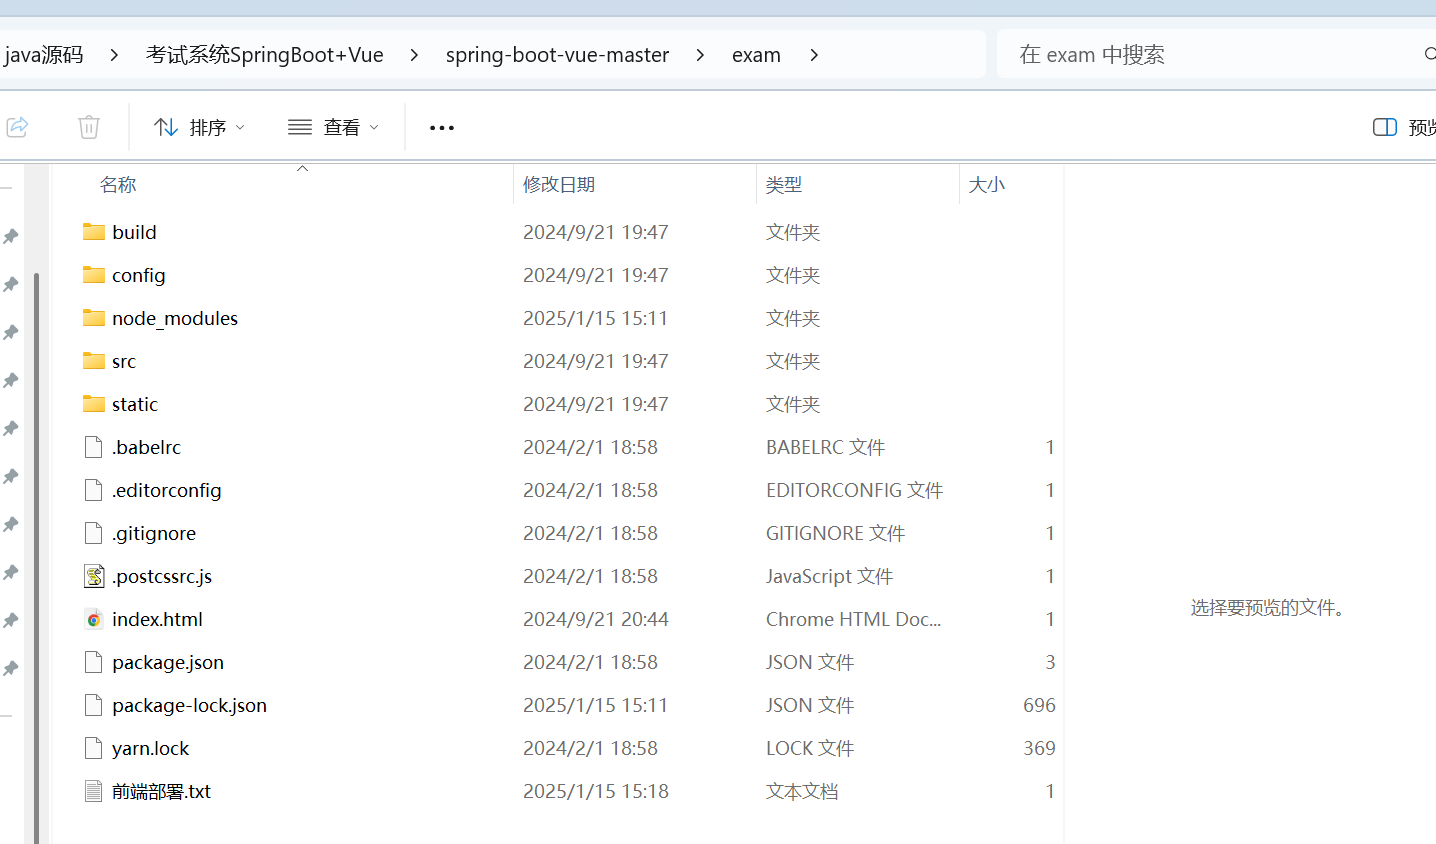This screenshot has height=844, width=1436.
Task: Select the static folder icon
Action: coord(94,404)
